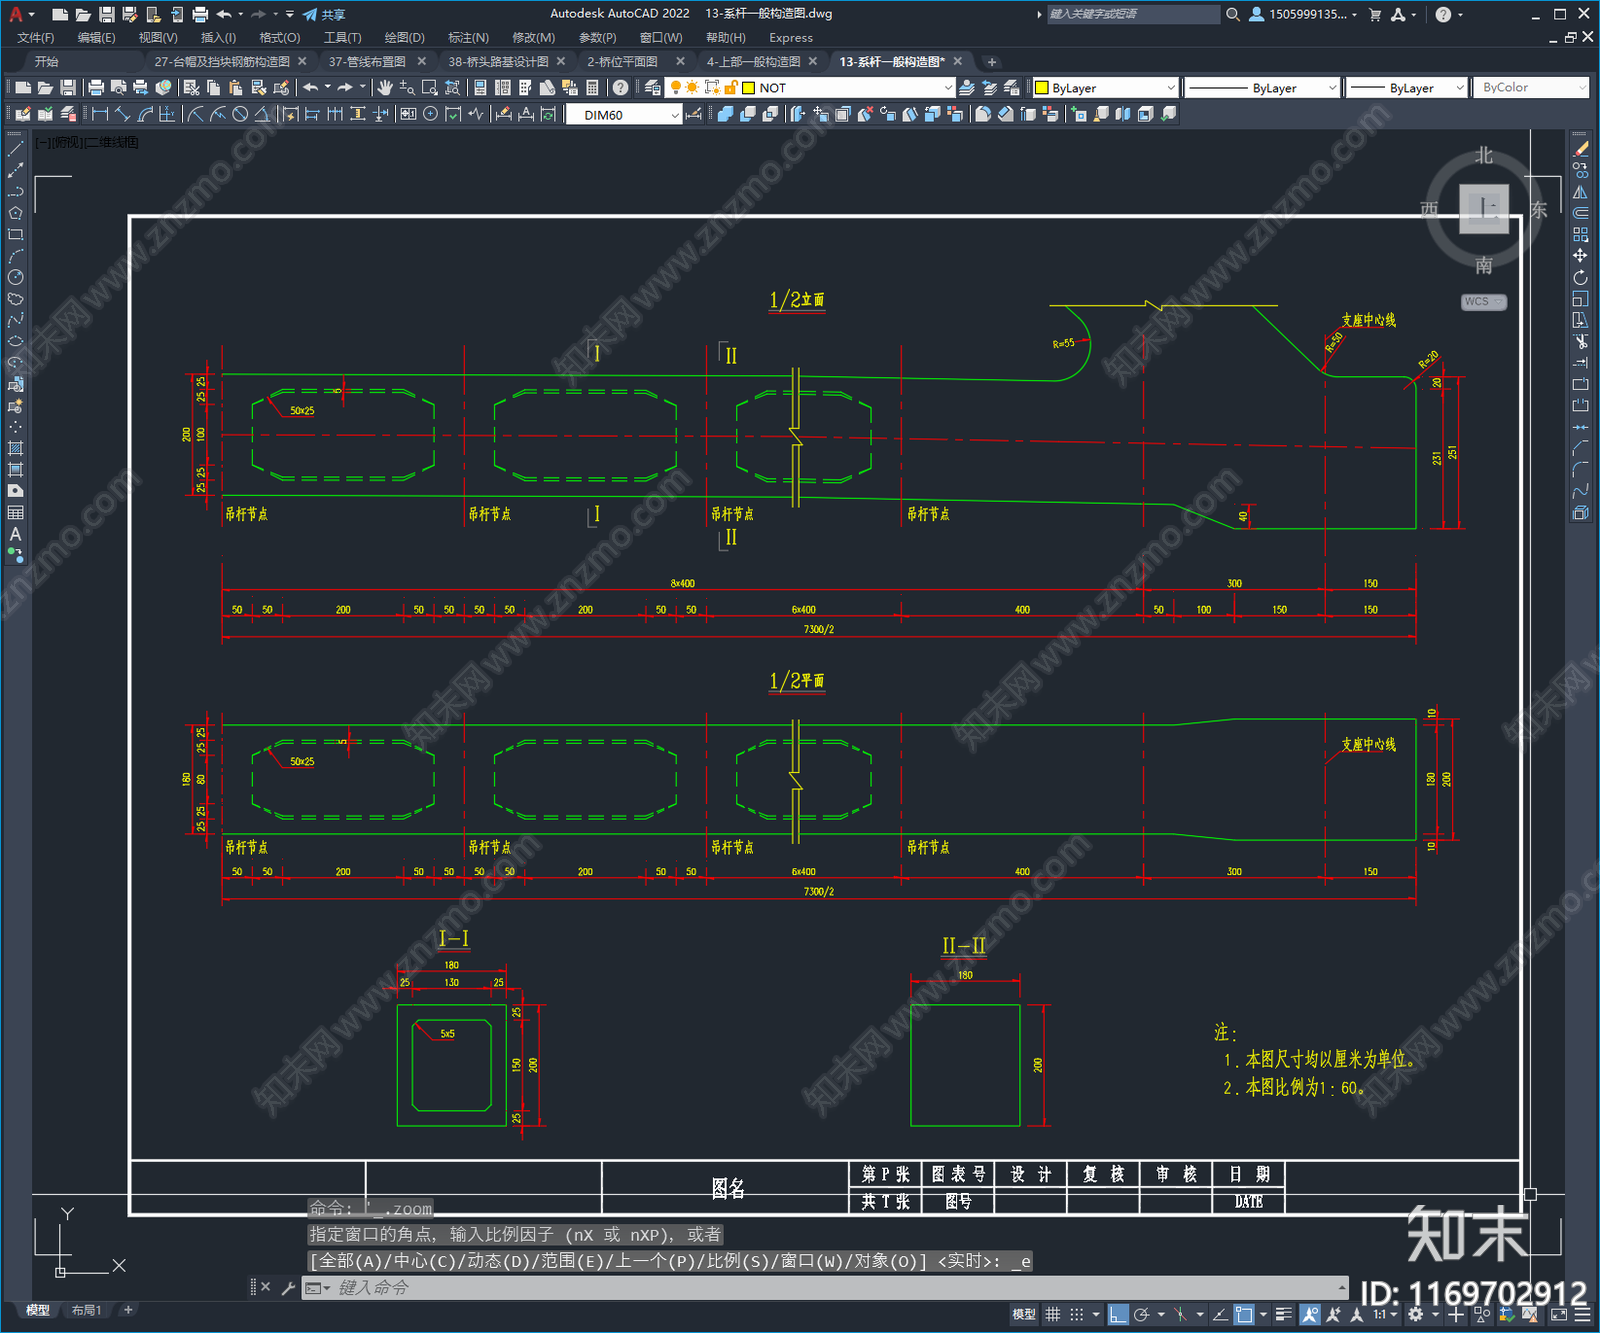Click the 模型 model-space button in status bar
This screenshot has width=1600, height=1333.
(1024, 1314)
